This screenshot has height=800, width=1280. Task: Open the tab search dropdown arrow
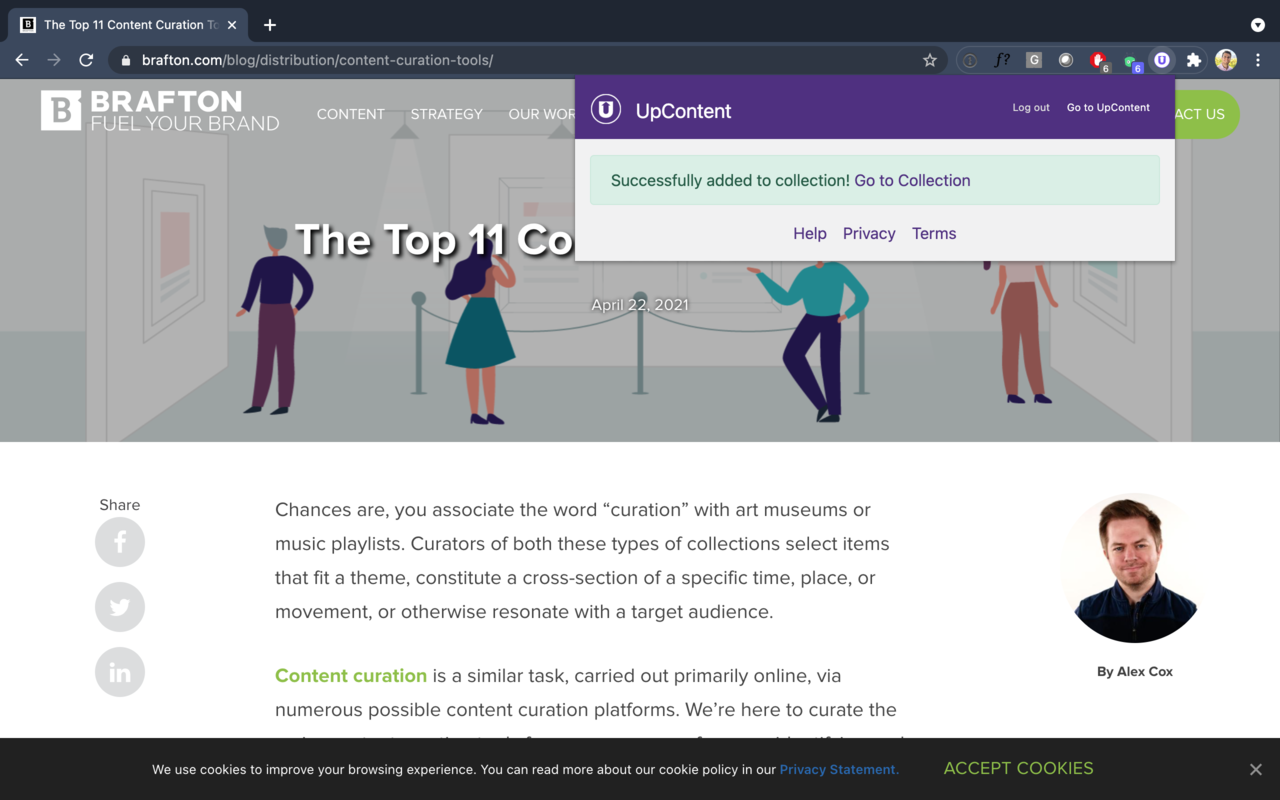pos(1258,25)
